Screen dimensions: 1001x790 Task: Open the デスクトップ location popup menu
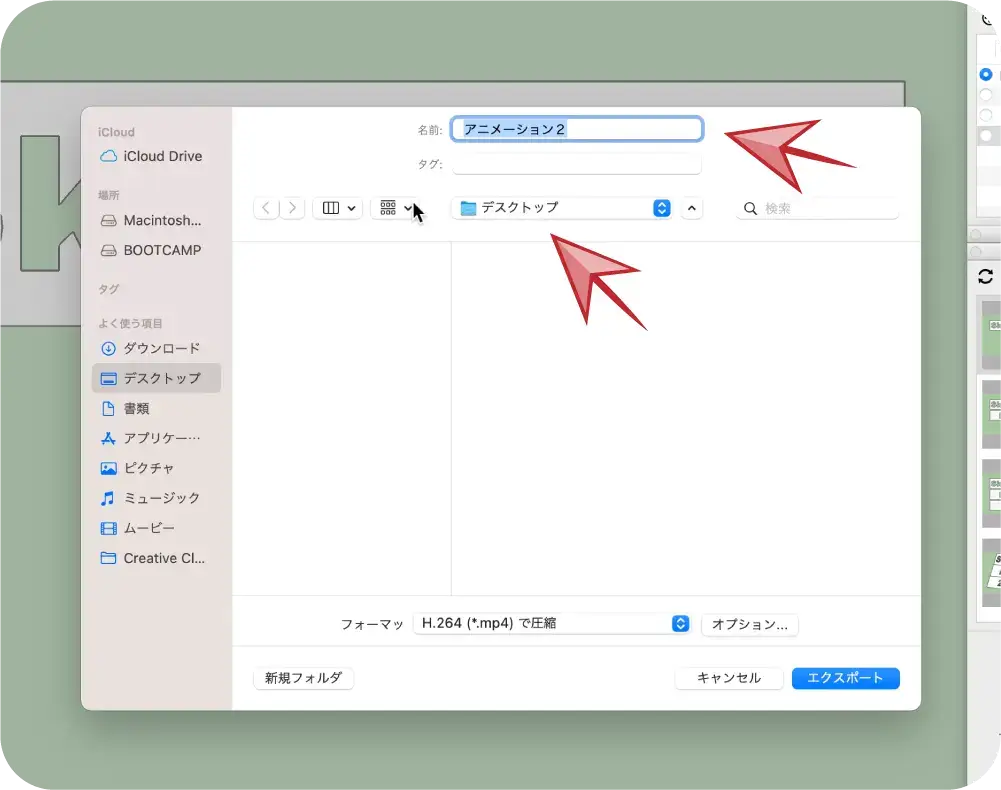pos(563,208)
